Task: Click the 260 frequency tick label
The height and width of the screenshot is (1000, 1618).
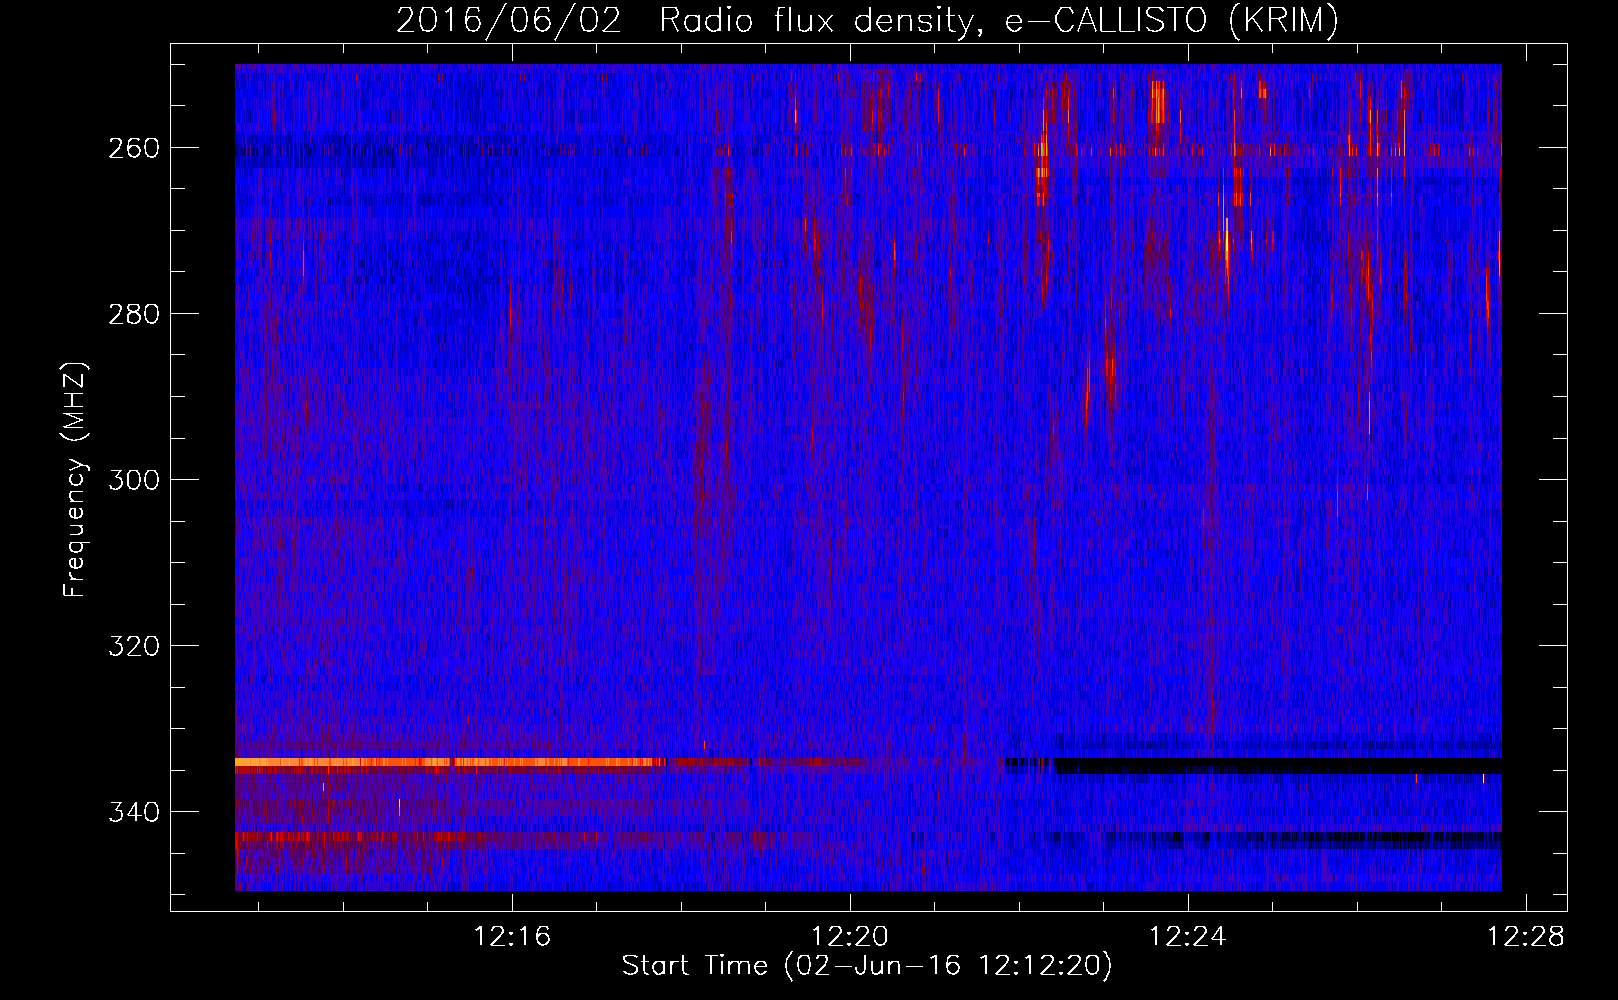Action: (134, 148)
